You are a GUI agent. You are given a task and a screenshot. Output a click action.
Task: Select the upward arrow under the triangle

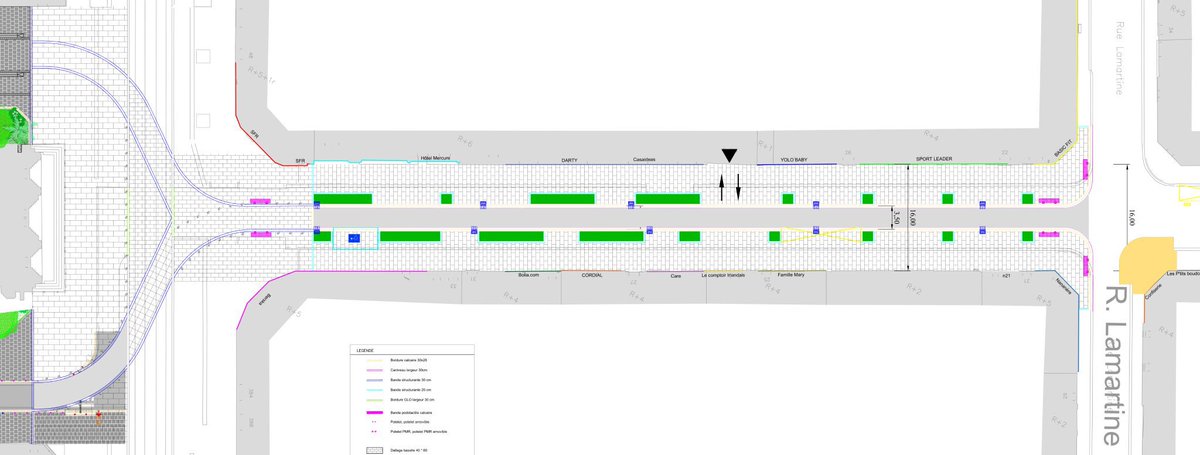(x=720, y=185)
